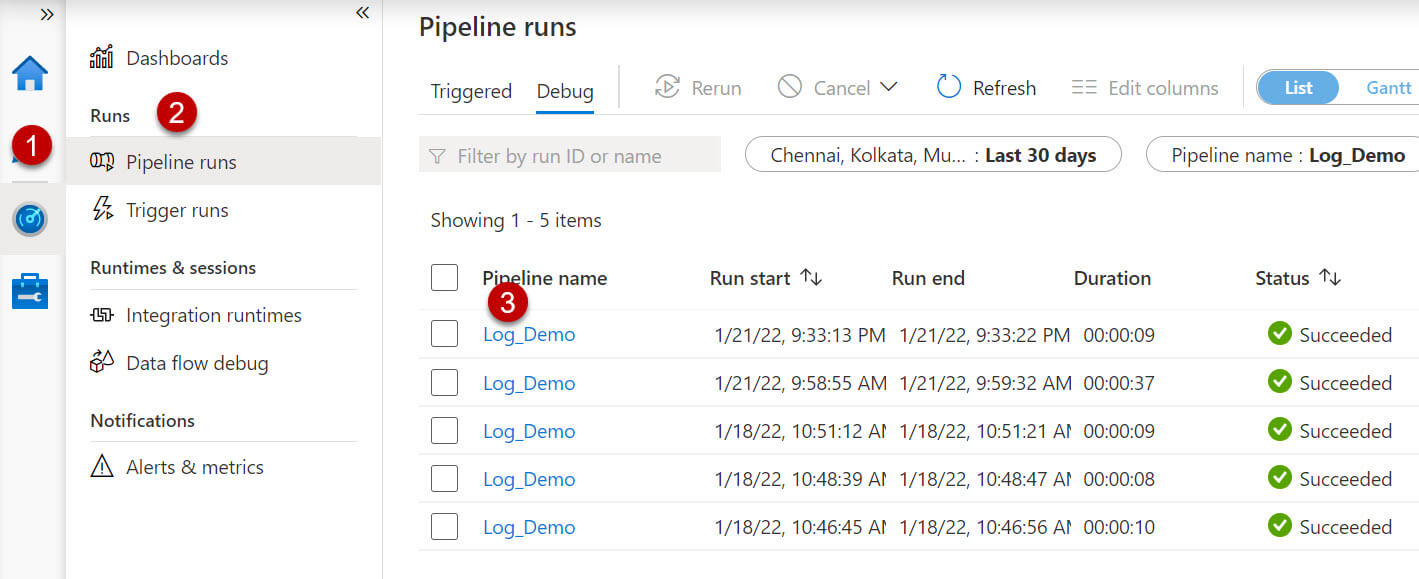This screenshot has height=579, width=1419.
Task: Expand the Cancel dropdown arrow
Action: tap(888, 88)
